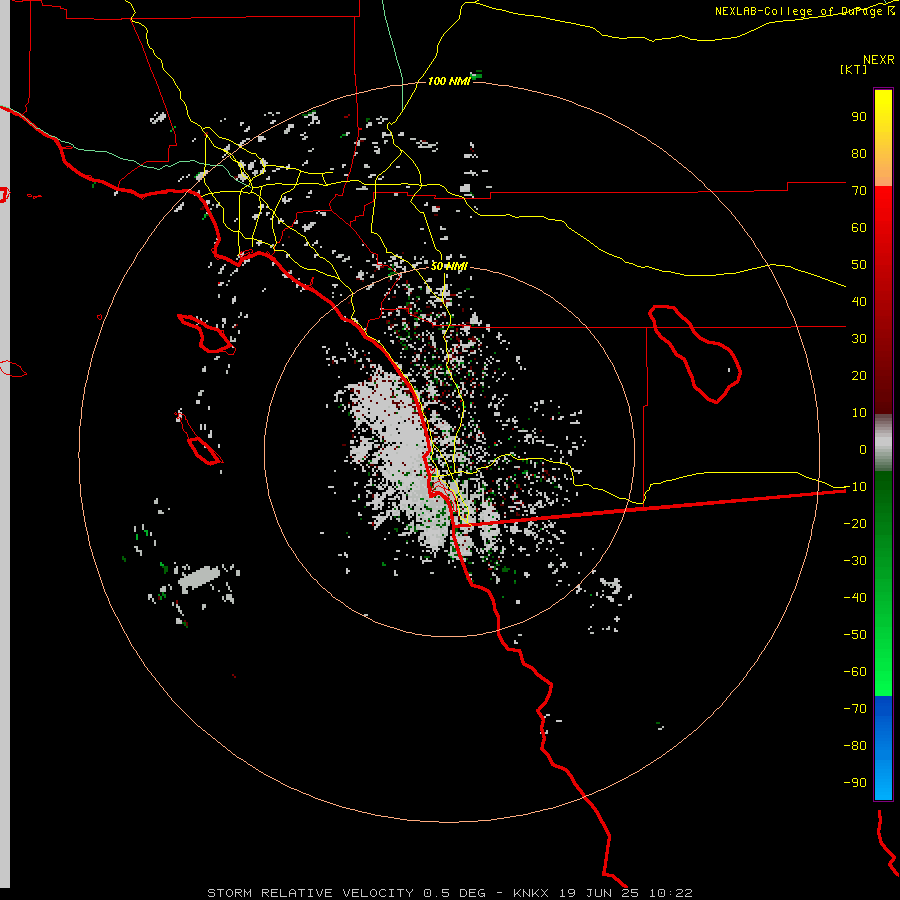900x900 pixels.
Task: Select the 50 NMI range ring label
Action: pyautogui.click(x=449, y=266)
